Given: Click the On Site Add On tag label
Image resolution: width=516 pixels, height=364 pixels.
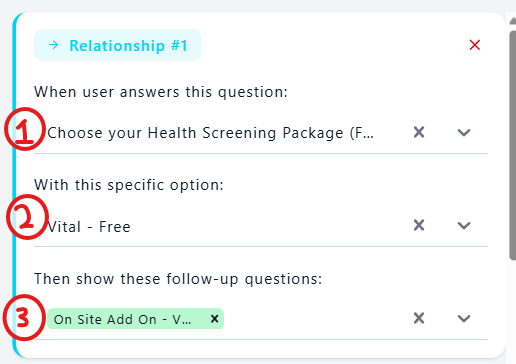Looking at the screenshot, I should tap(123, 319).
